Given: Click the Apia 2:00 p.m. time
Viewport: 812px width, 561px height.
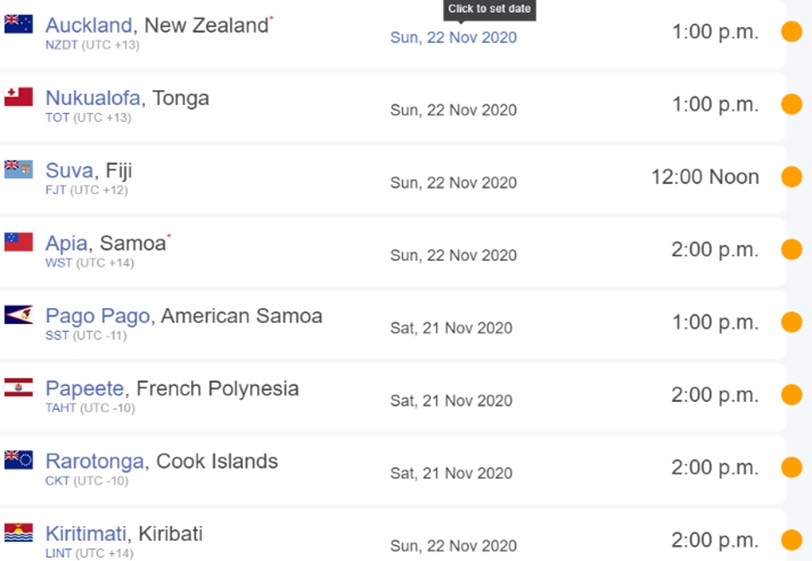Looking at the screenshot, I should coord(714,249).
